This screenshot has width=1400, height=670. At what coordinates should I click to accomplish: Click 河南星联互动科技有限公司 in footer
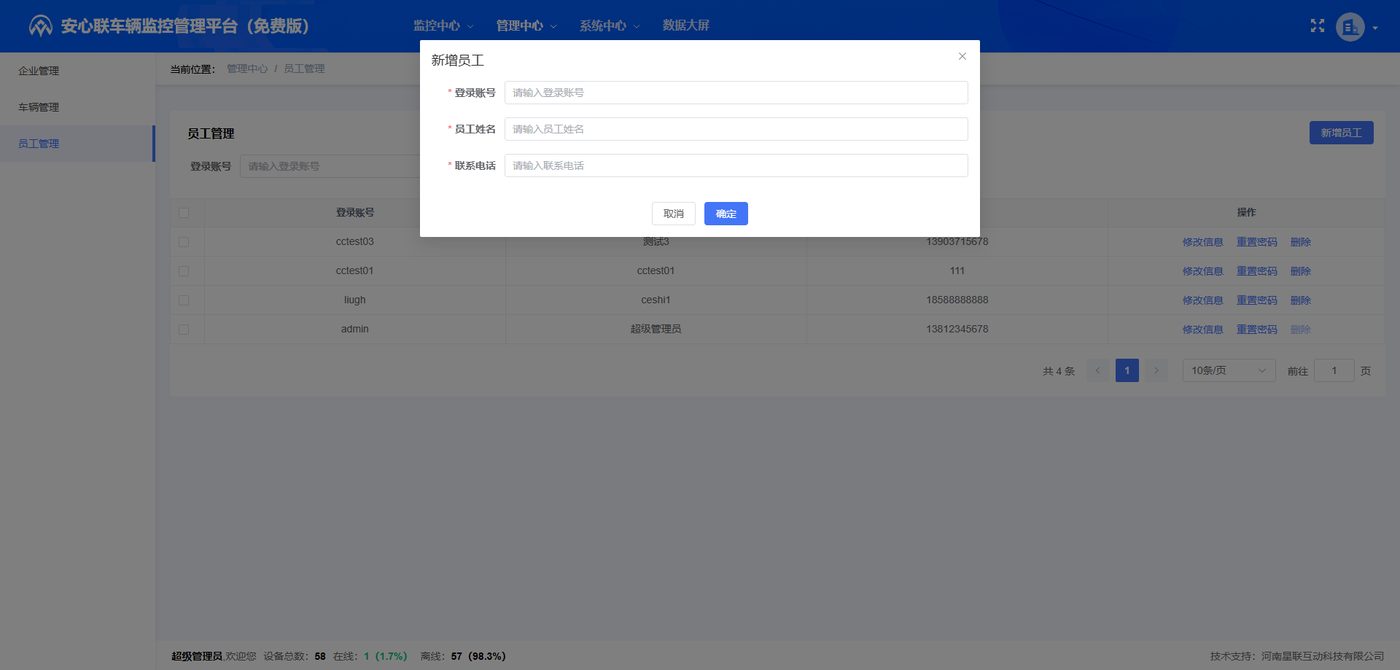point(1322,656)
